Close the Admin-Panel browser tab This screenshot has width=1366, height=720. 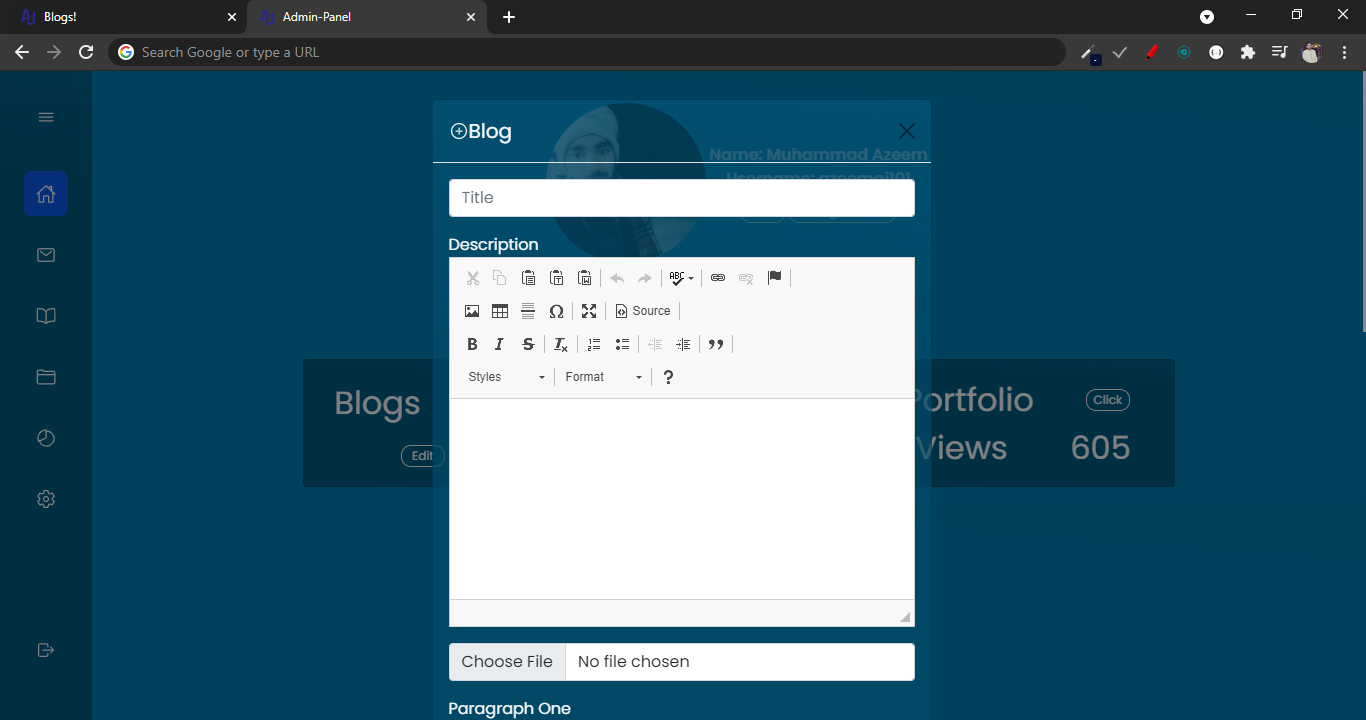coord(471,17)
